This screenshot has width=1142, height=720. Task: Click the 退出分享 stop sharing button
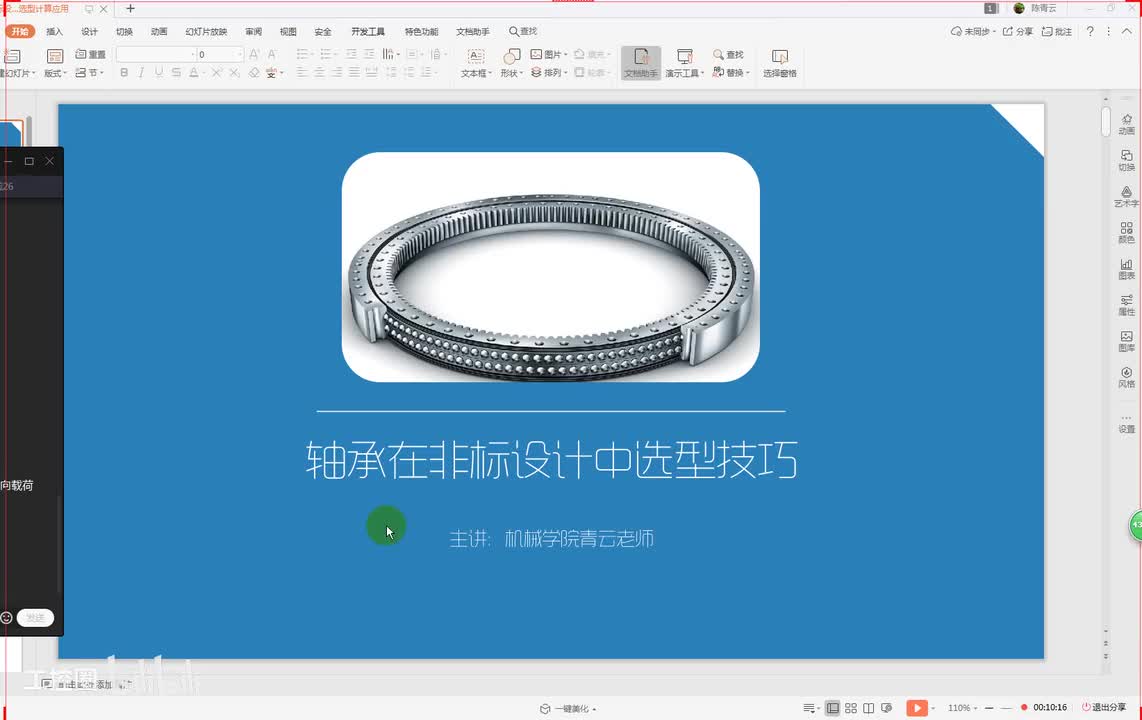coord(1104,707)
